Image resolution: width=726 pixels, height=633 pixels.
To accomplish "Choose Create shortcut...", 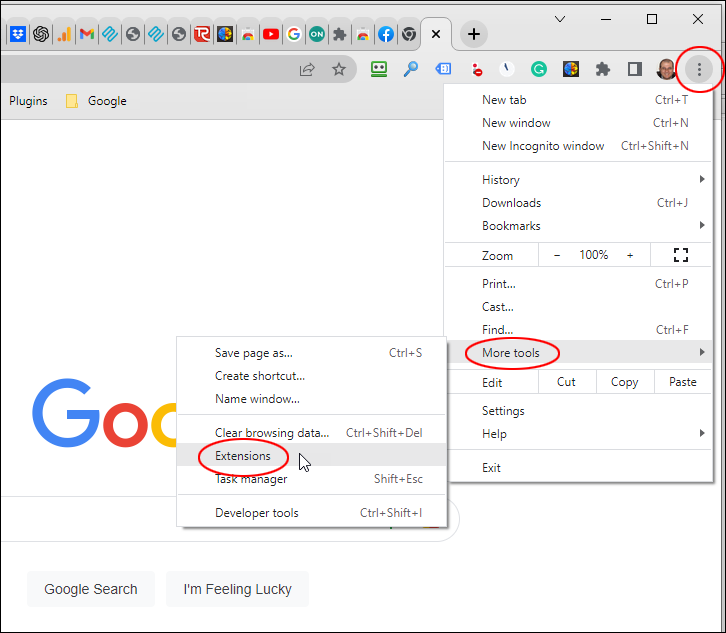I will click(312, 376).
